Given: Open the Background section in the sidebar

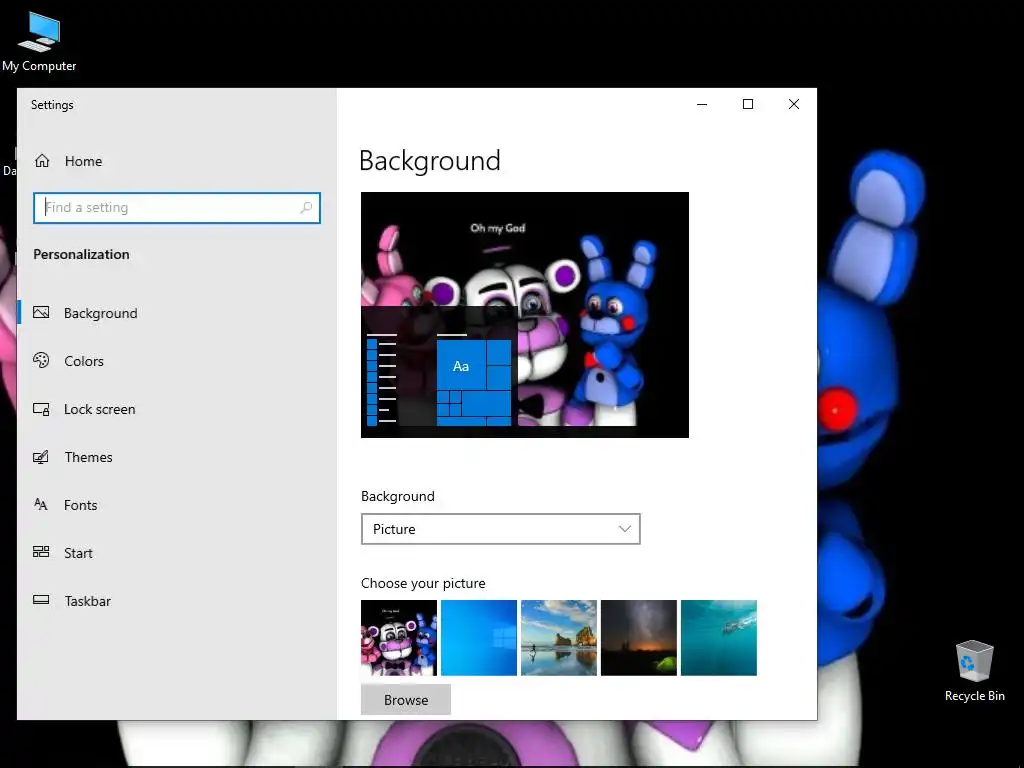Looking at the screenshot, I should pos(176,313).
